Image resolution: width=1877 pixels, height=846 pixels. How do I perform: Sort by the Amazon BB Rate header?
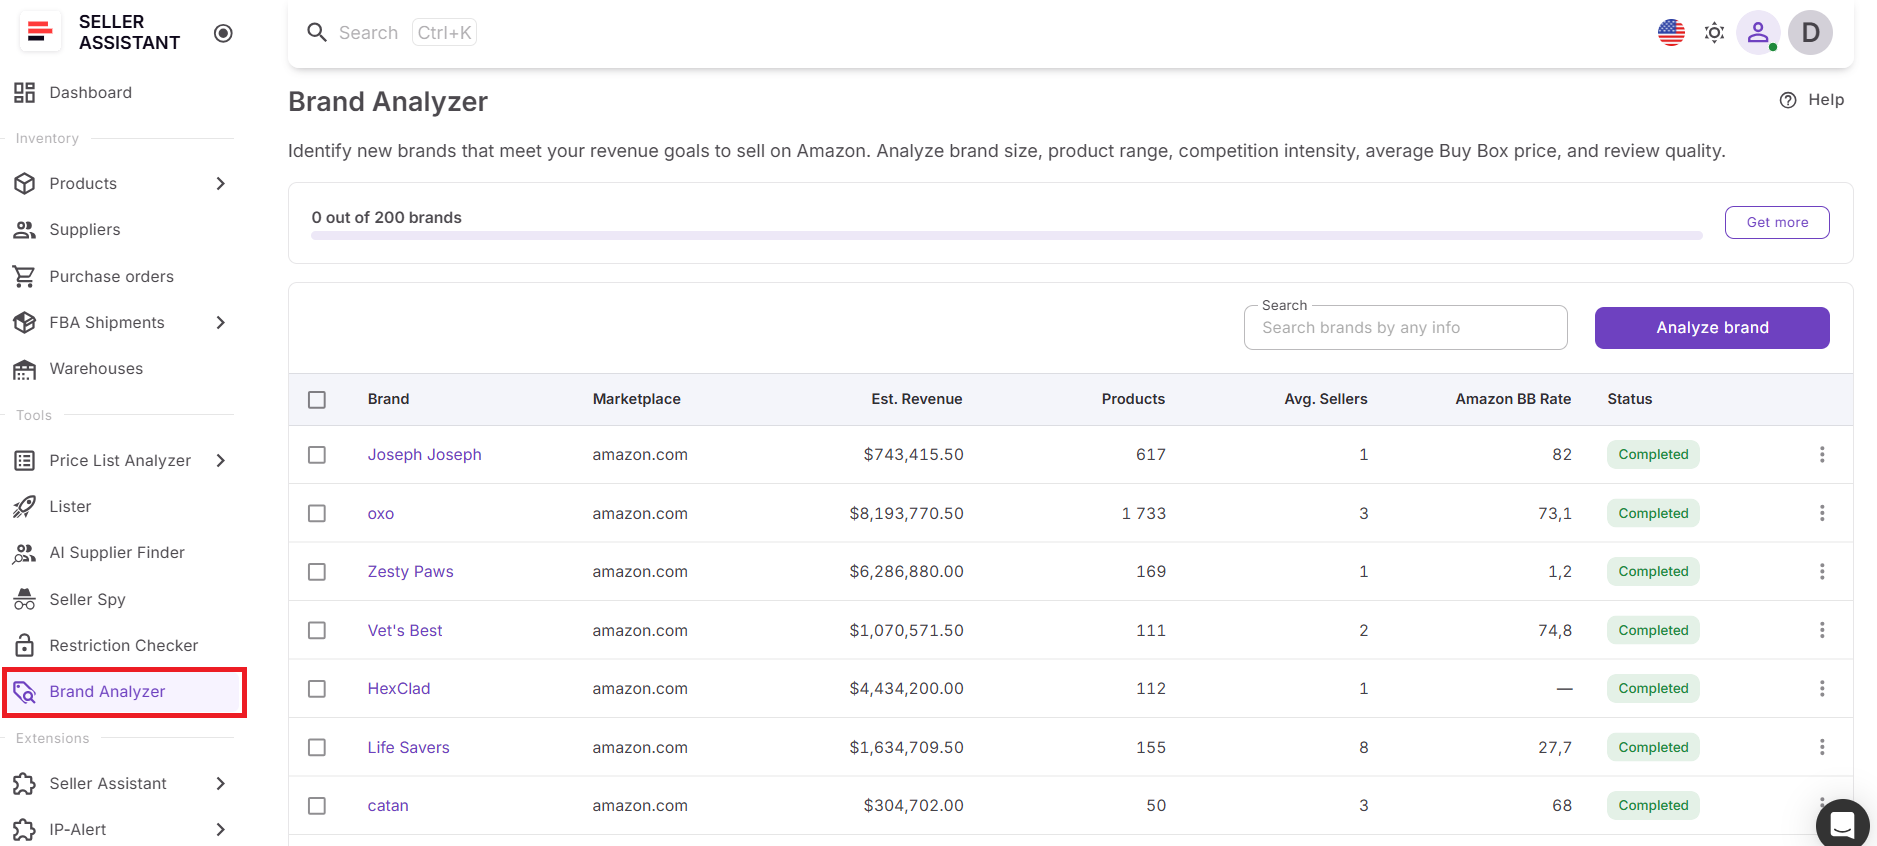(1513, 399)
